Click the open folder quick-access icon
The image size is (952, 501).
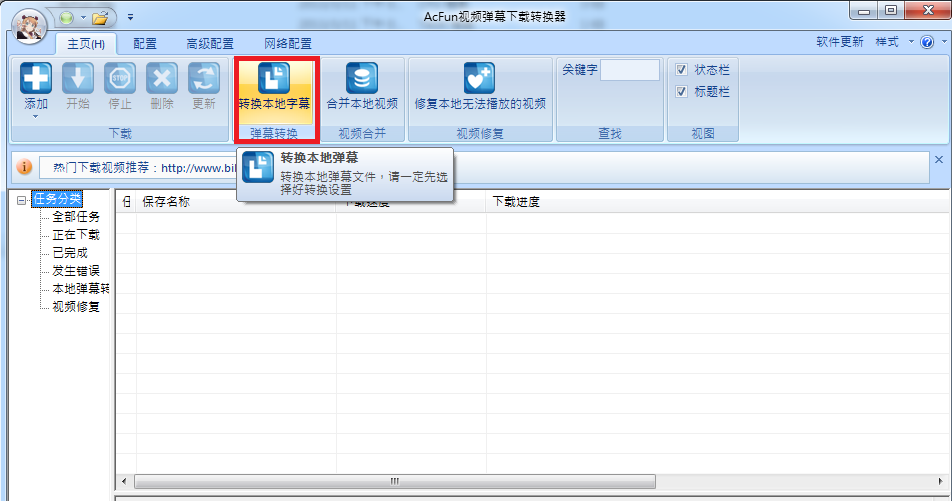tap(100, 18)
